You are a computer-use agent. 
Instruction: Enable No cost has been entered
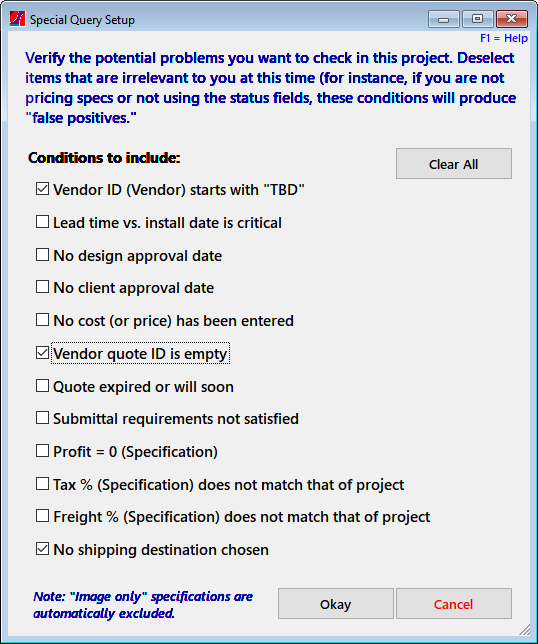42,320
